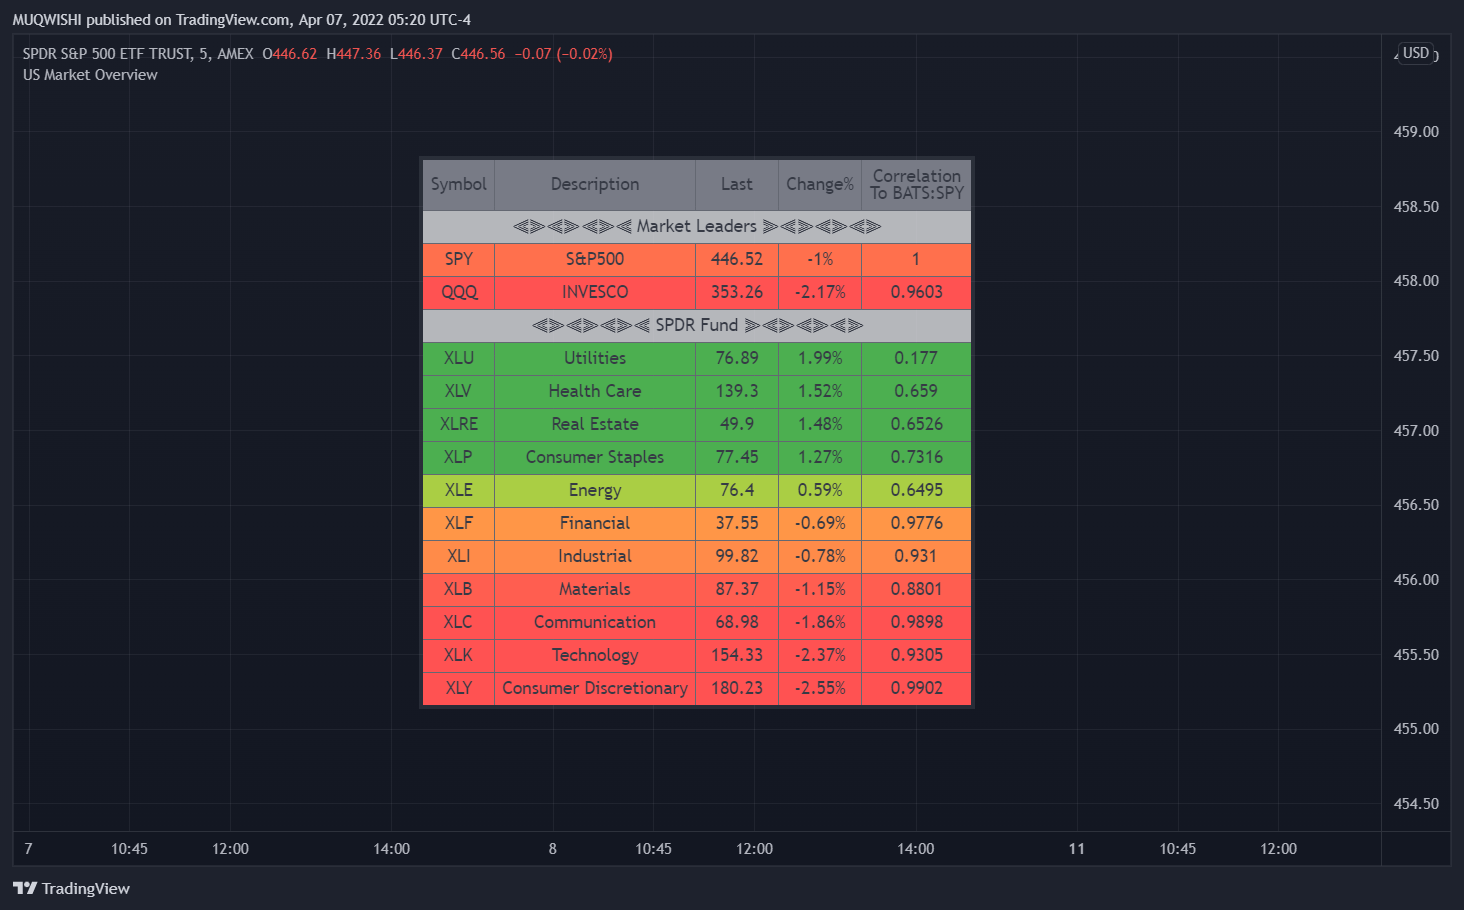Click the Technology description cell

[x=595, y=655]
